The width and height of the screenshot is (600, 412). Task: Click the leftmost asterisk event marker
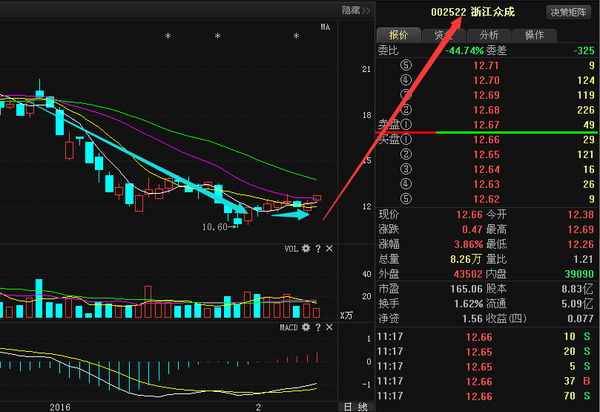tap(167, 37)
